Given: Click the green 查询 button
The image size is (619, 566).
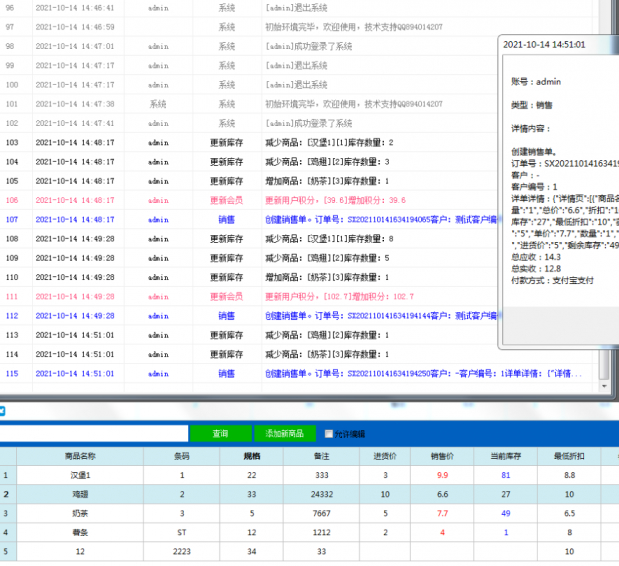Looking at the screenshot, I should point(220,433).
